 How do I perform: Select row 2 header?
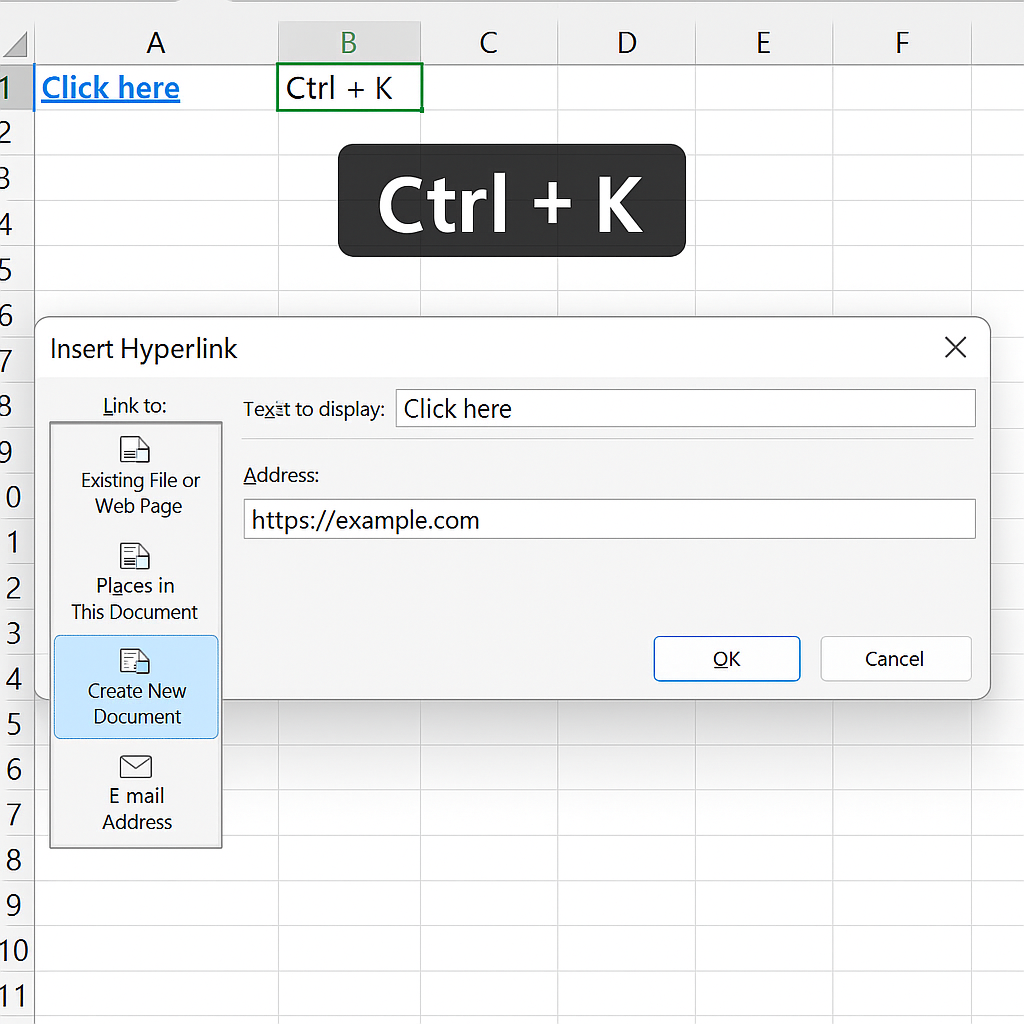[x=16, y=133]
